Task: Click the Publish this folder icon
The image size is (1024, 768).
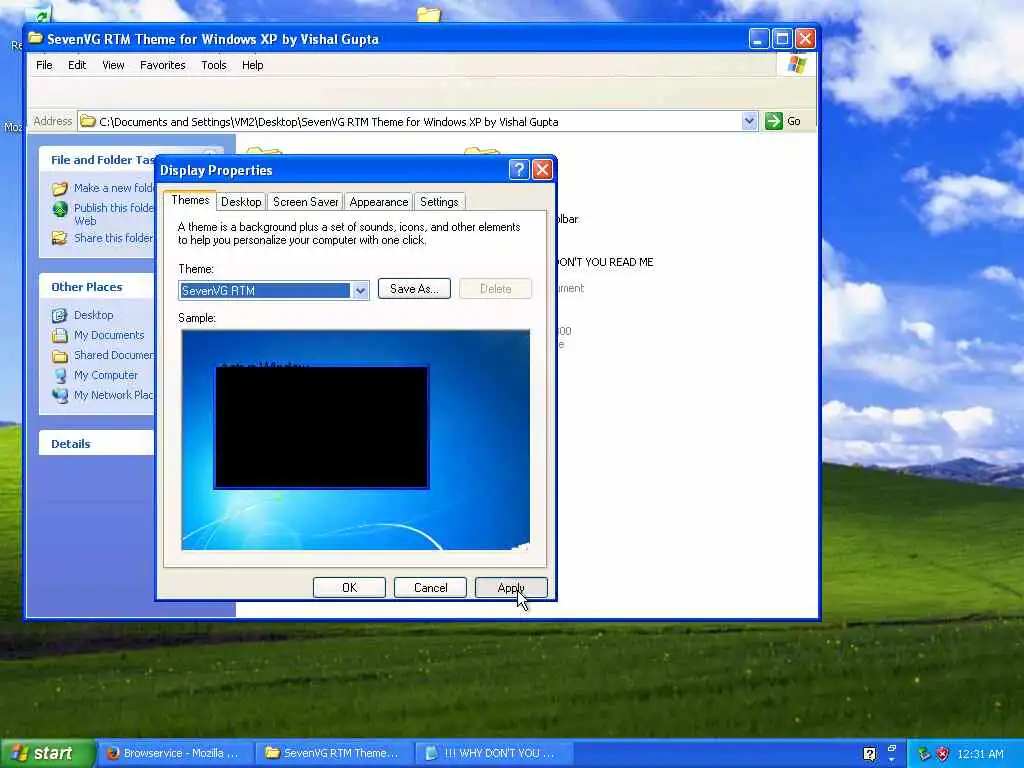Action: (x=60, y=209)
